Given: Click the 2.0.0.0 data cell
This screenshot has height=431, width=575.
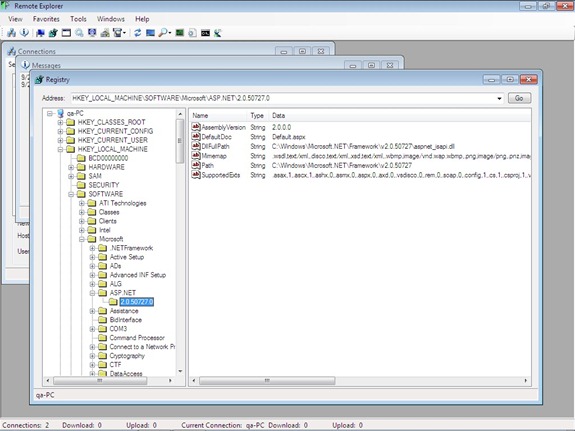Looking at the screenshot, I should [x=282, y=127].
